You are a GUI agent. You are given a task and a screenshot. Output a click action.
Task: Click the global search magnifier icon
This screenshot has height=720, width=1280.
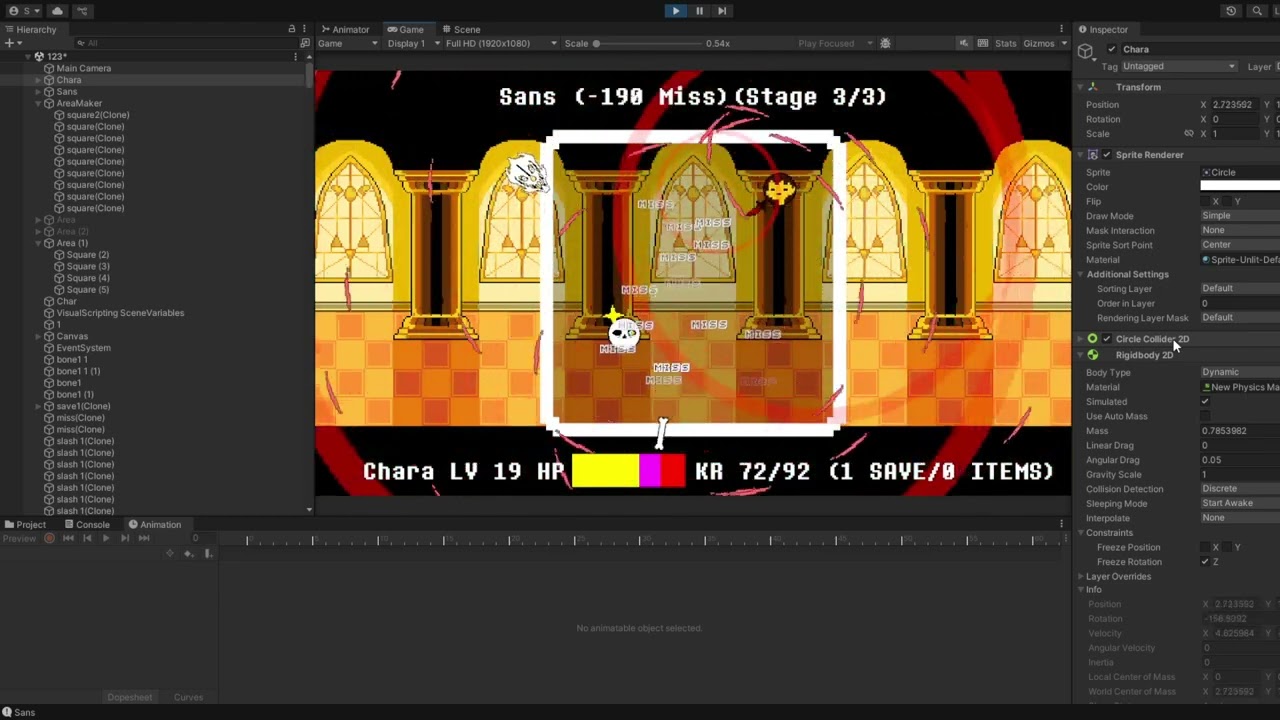point(1257,11)
